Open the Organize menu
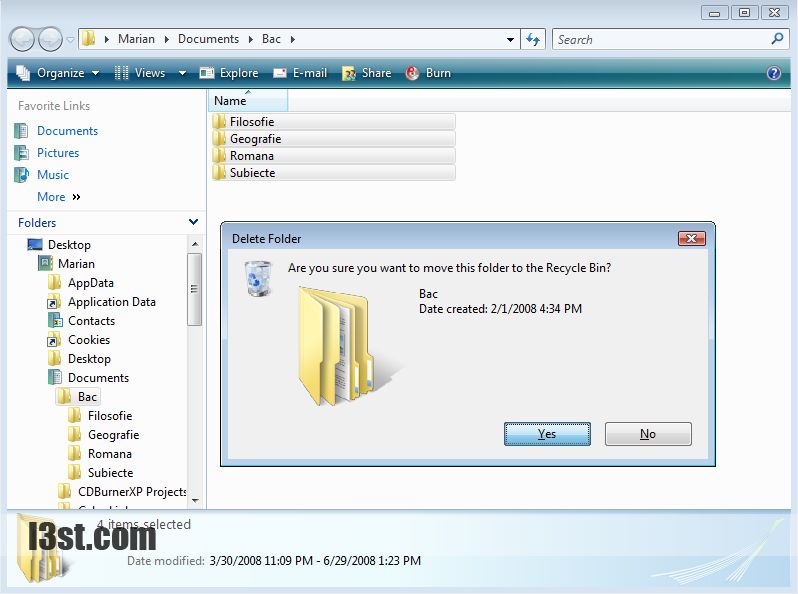Image resolution: width=798 pixels, height=594 pixels. (58, 73)
